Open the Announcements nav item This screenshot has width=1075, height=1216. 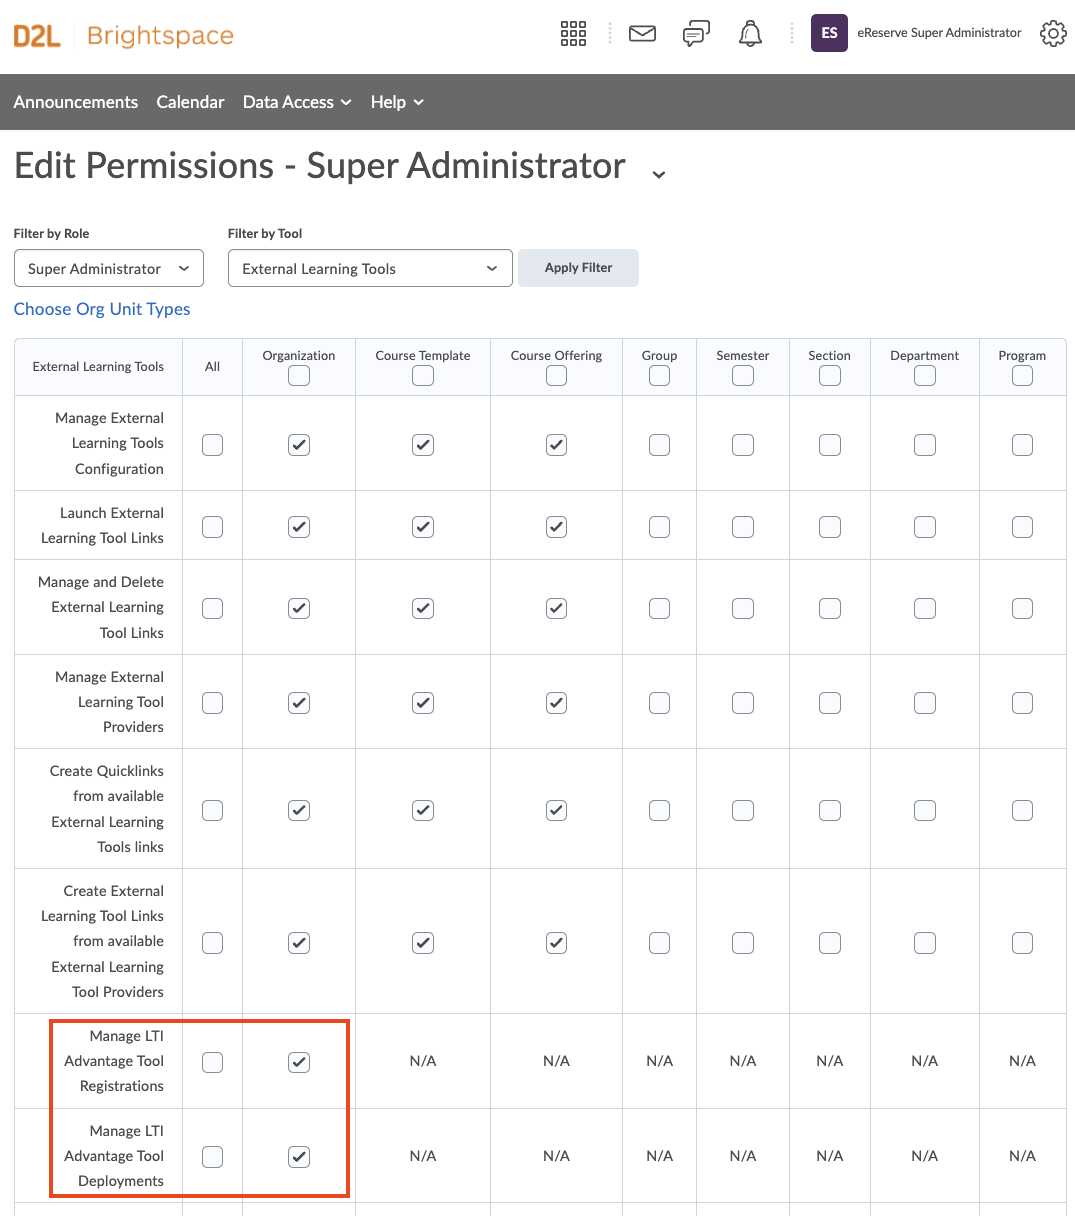click(76, 102)
